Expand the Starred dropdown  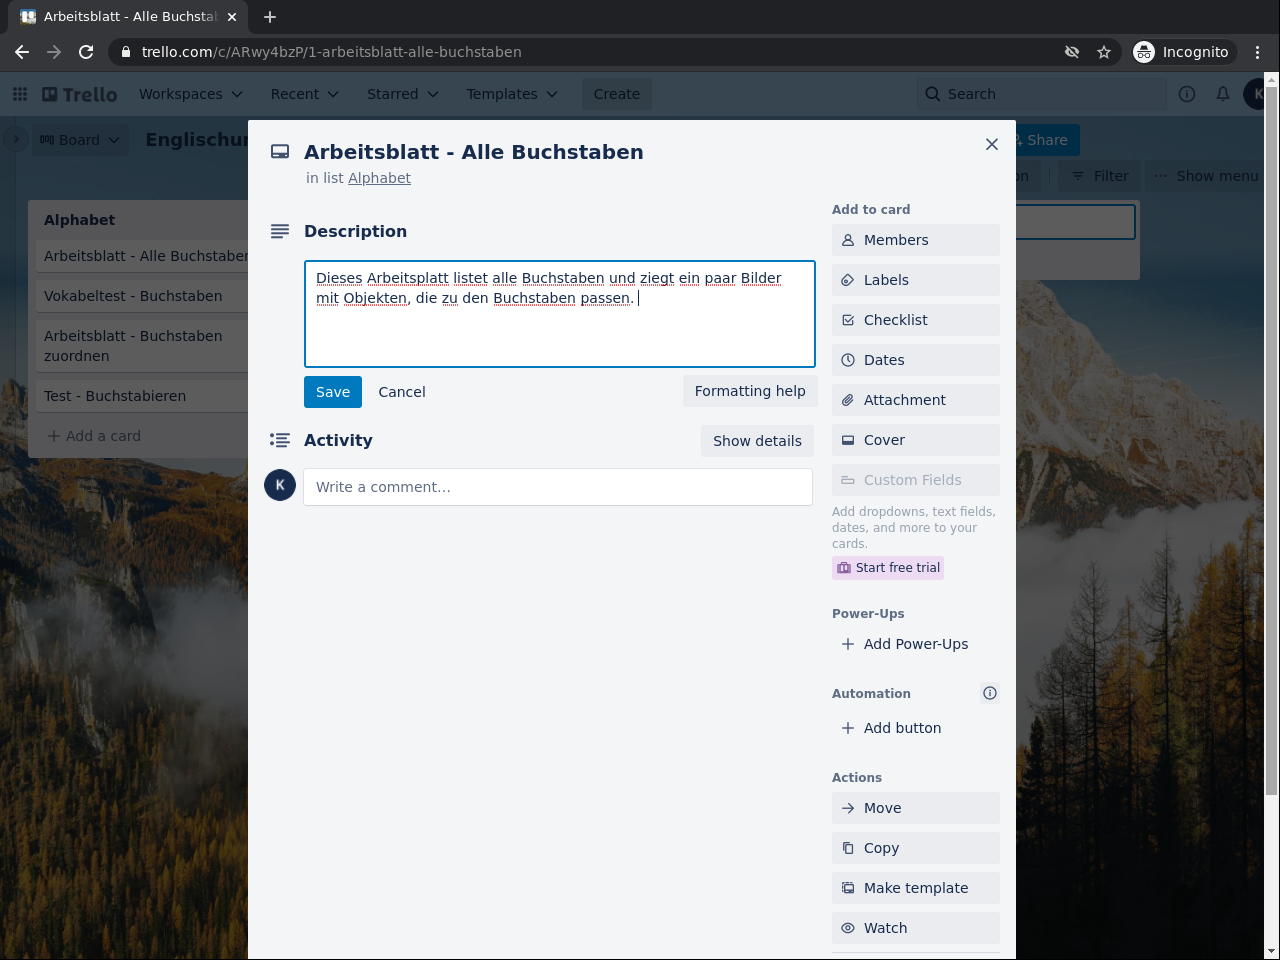point(402,94)
